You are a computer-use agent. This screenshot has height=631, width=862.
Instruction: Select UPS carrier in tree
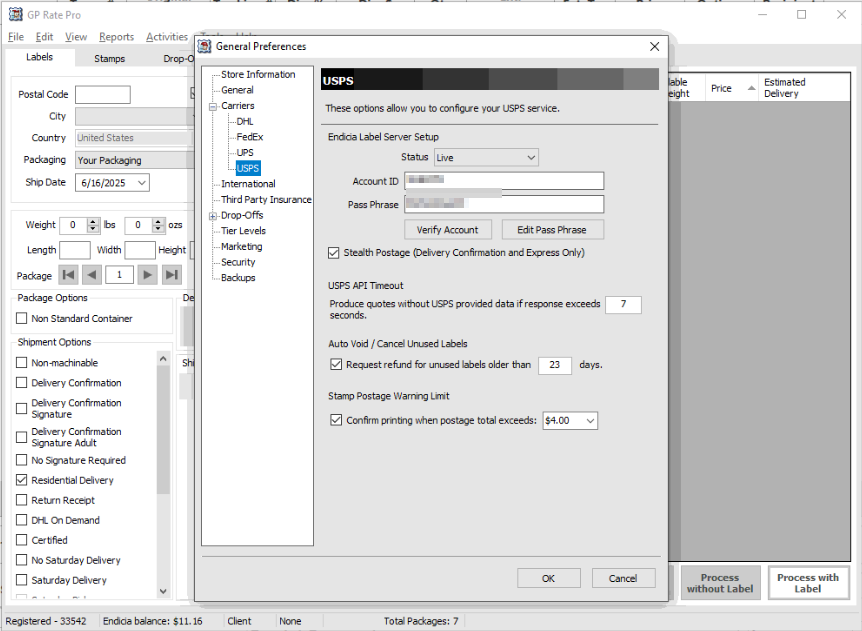(245, 152)
